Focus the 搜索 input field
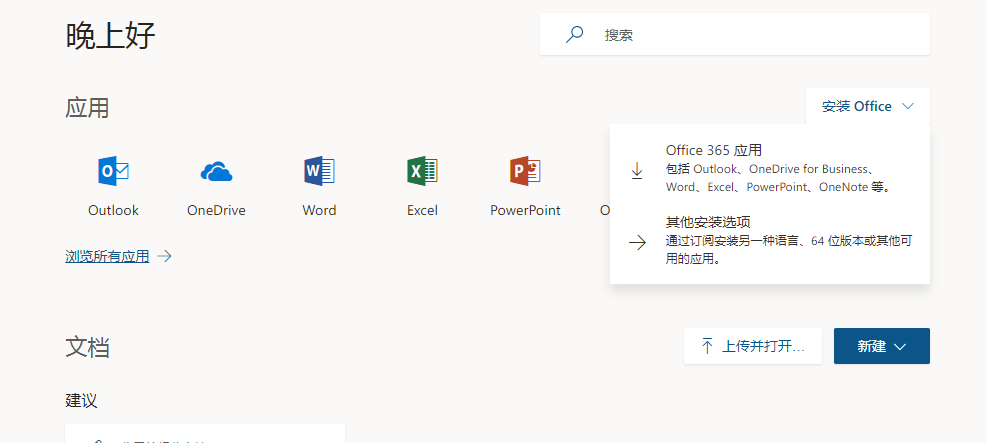Image resolution: width=986 pixels, height=443 pixels. 734,34
